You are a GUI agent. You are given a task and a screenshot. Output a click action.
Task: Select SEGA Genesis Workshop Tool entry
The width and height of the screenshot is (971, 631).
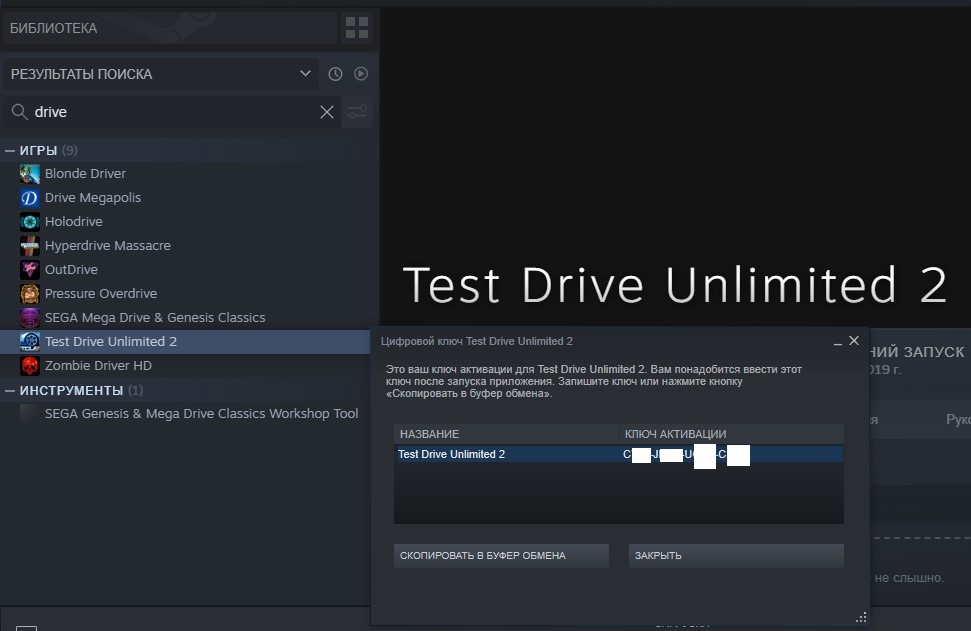[187, 414]
